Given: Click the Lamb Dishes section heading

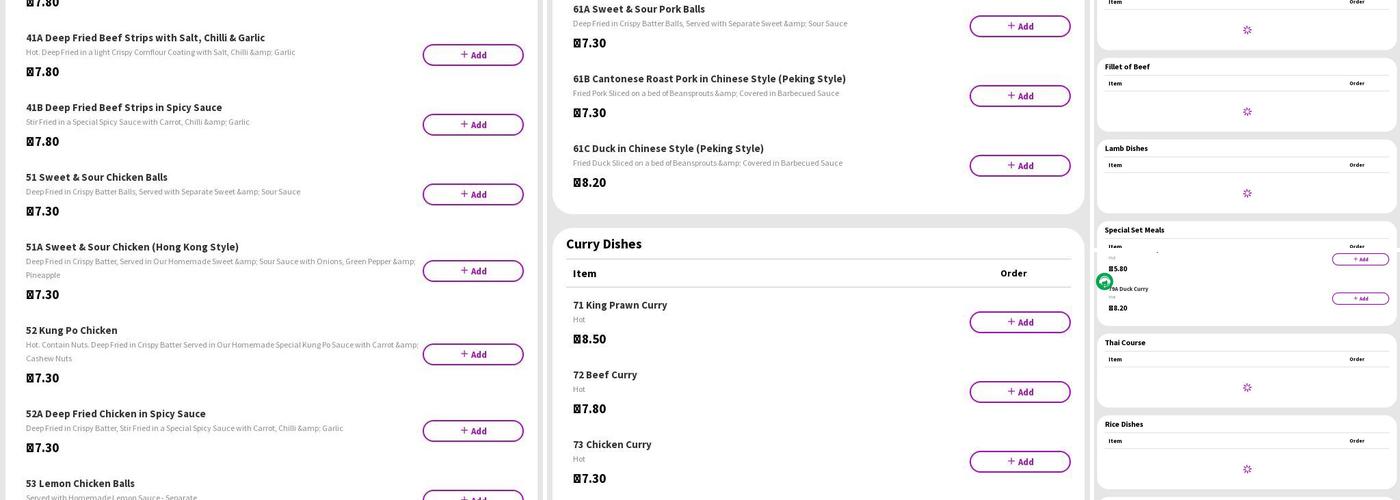Looking at the screenshot, I should 1126,148.
